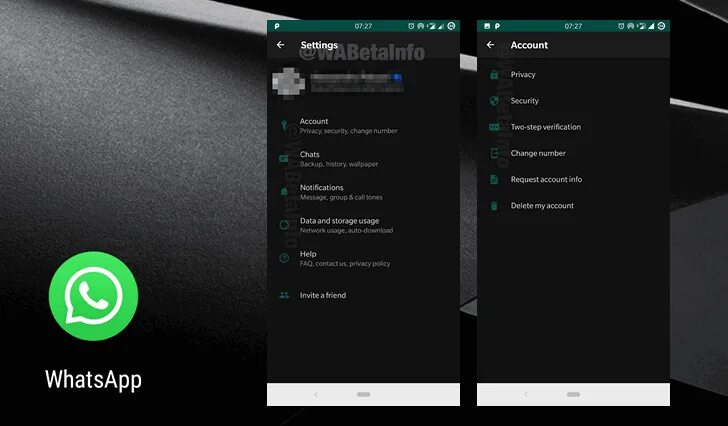Image resolution: width=728 pixels, height=426 pixels.
Task: Click the data usage circle icon
Action: (x=284, y=225)
